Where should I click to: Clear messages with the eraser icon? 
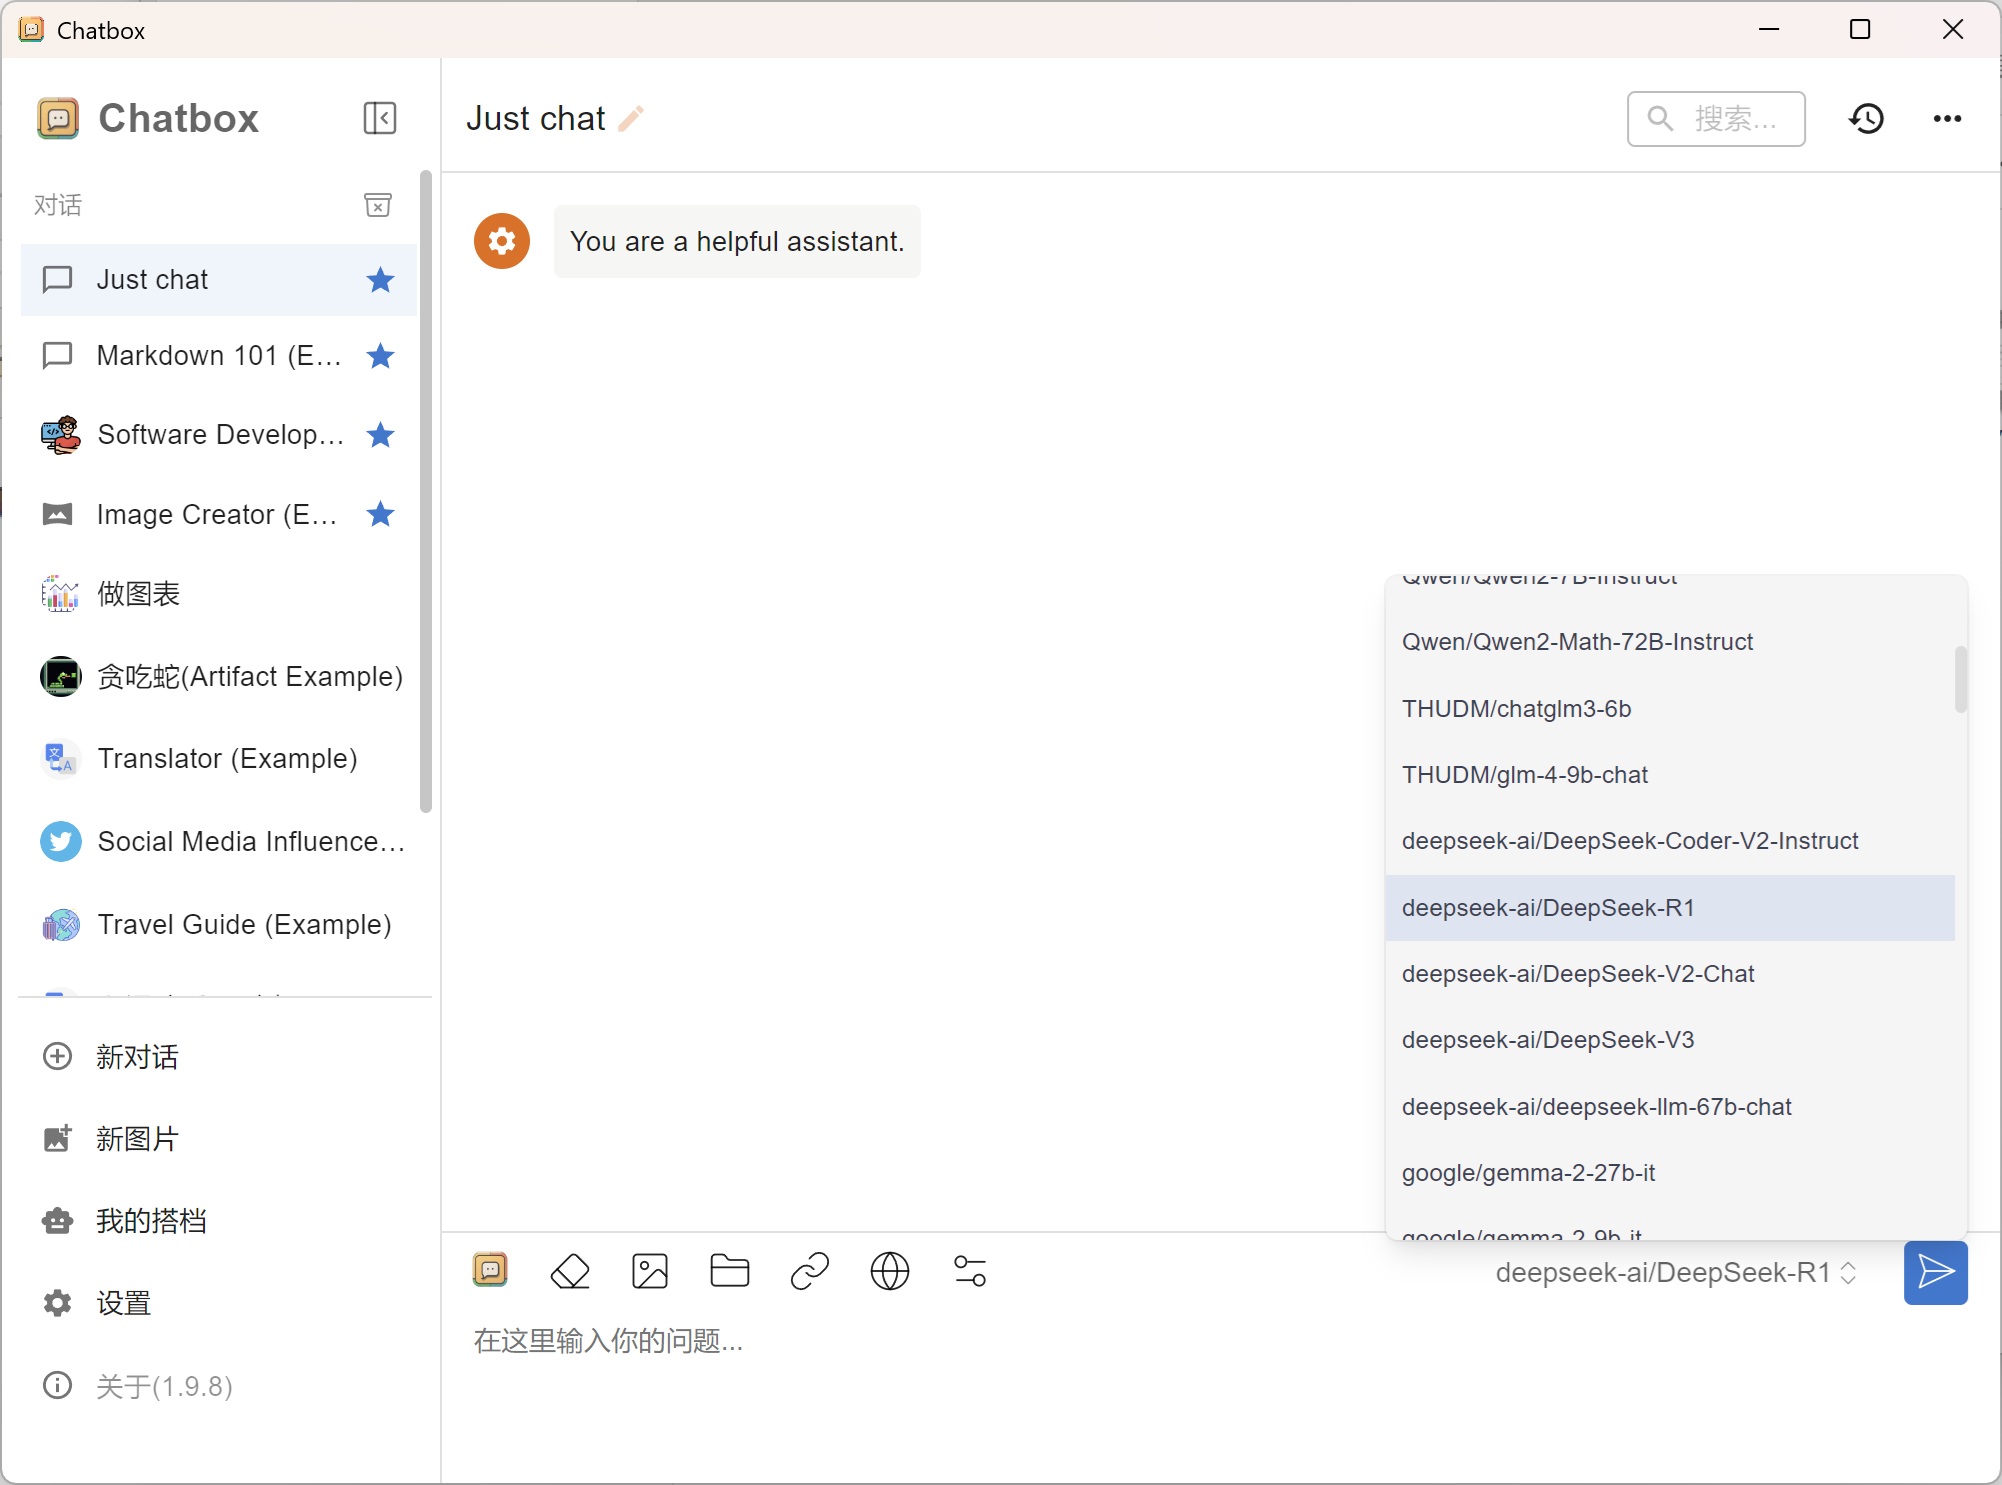click(x=570, y=1272)
